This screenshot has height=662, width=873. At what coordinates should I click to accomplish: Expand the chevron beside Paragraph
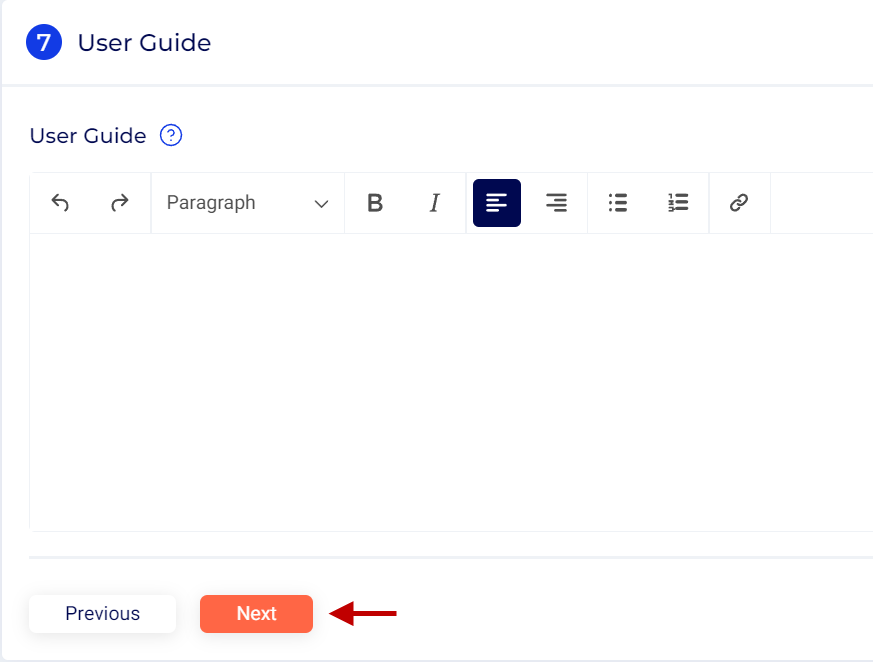[321, 204]
